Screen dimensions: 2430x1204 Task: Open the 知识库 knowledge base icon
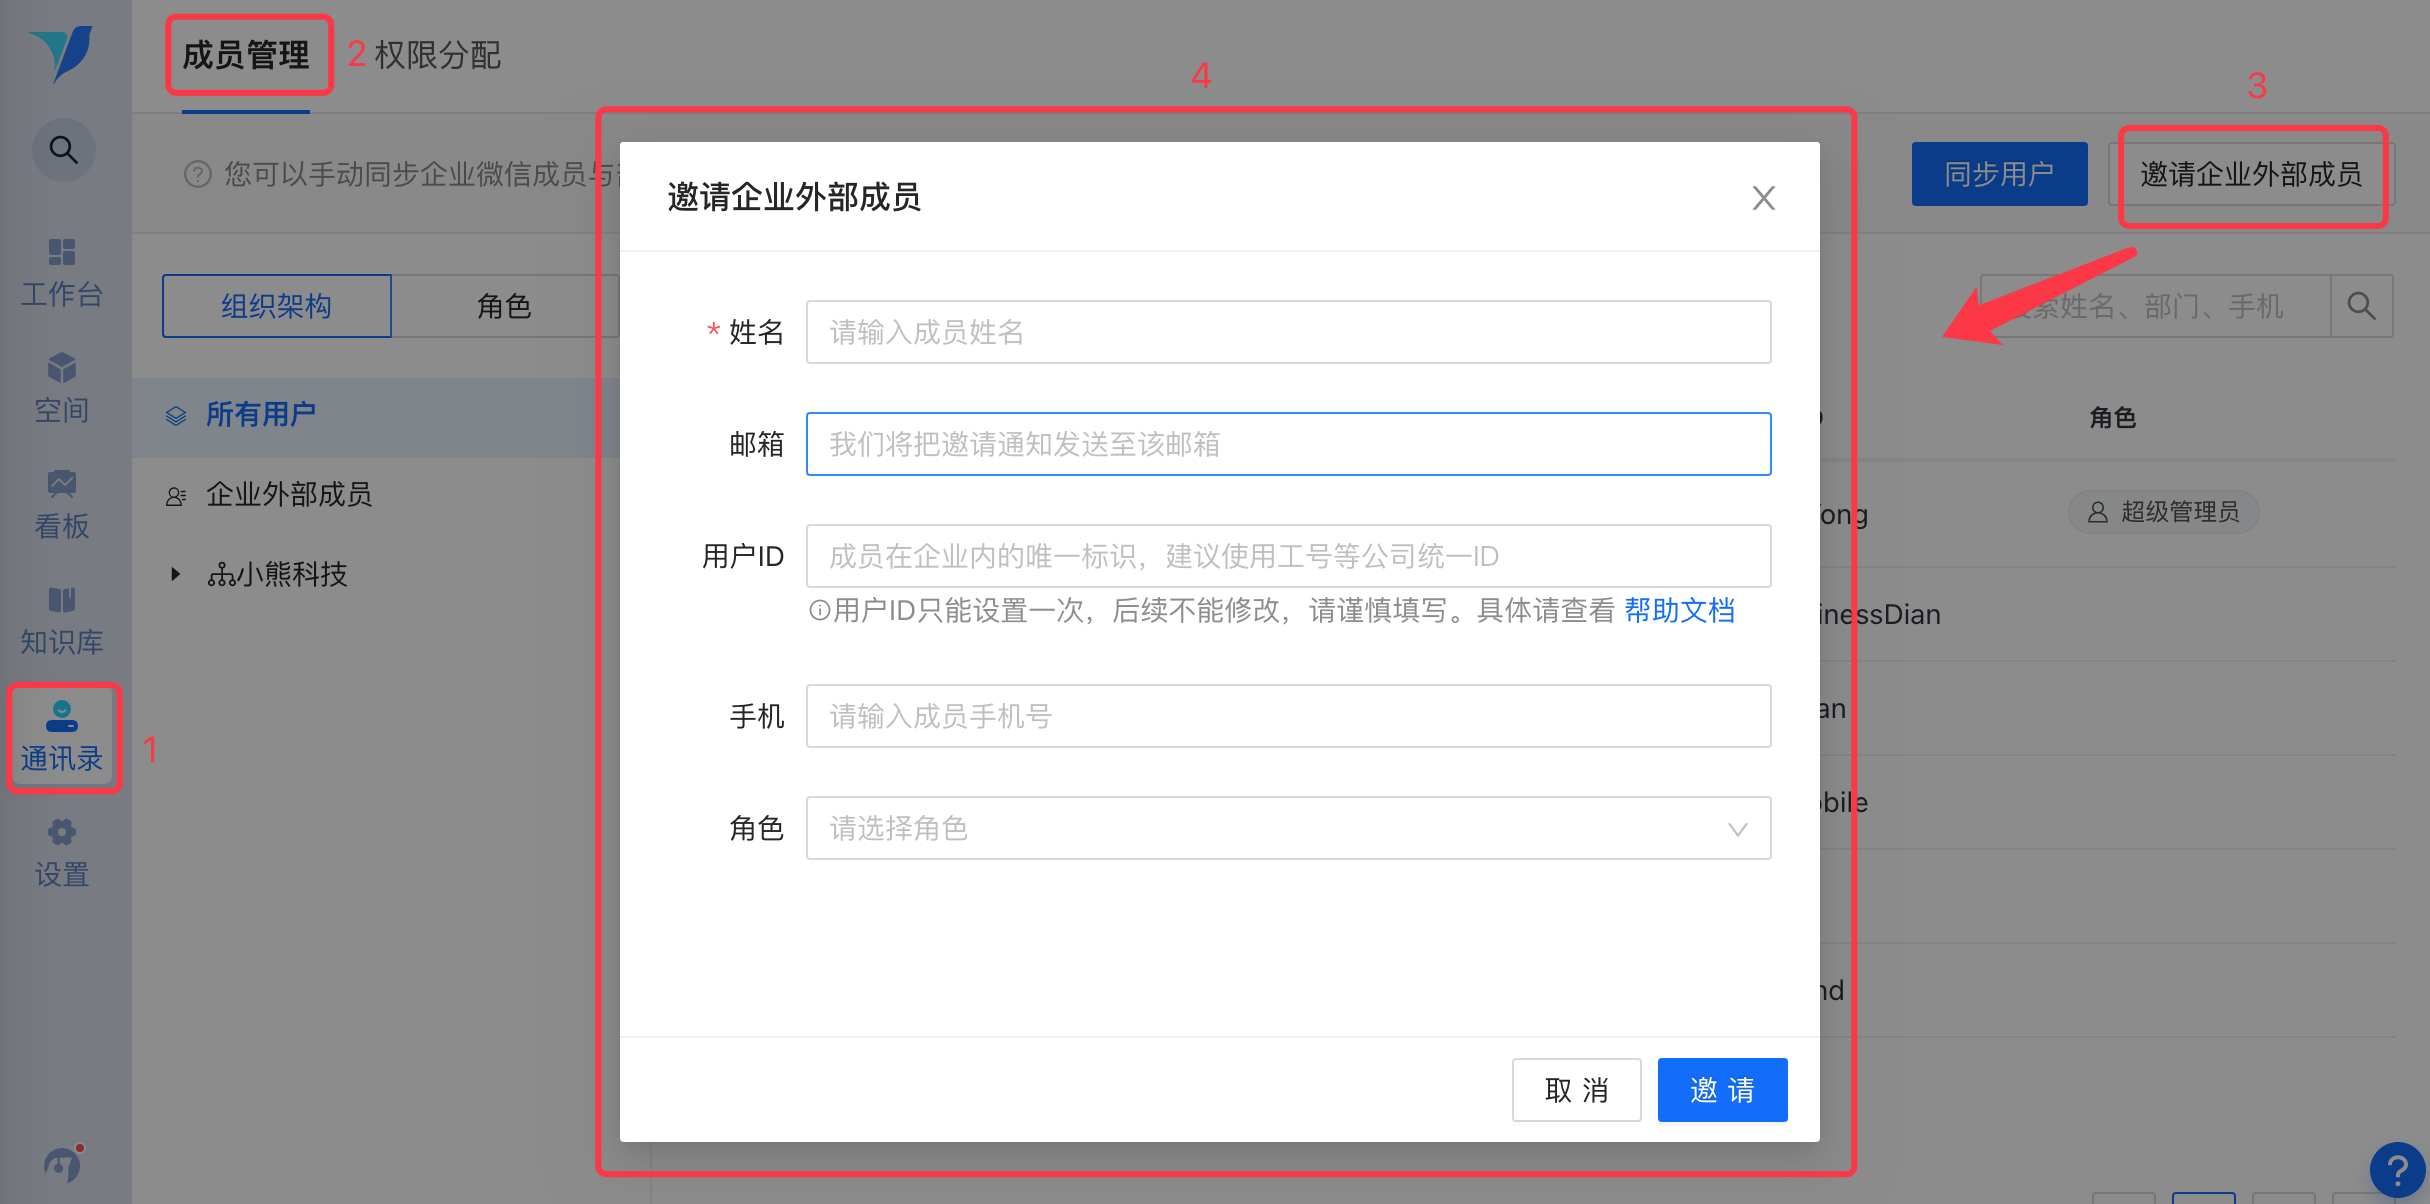[x=62, y=619]
